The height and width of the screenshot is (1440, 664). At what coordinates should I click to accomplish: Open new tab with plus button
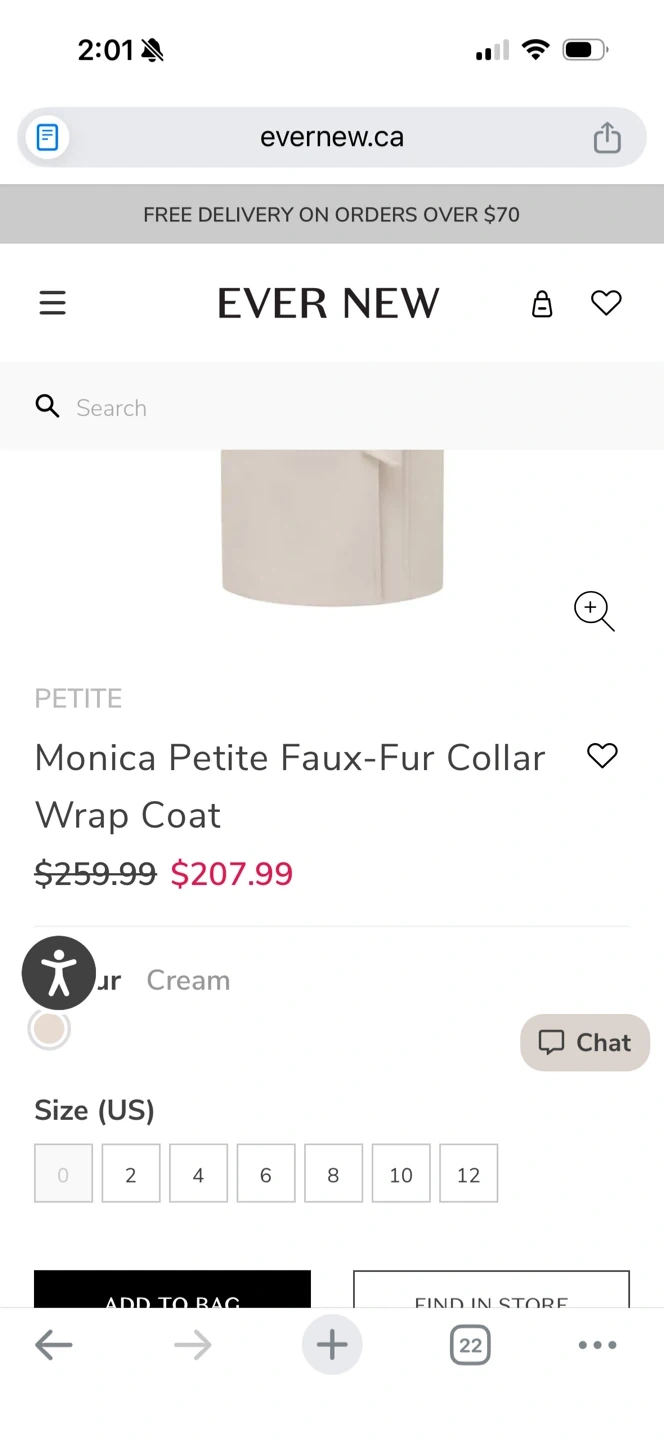point(332,1345)
